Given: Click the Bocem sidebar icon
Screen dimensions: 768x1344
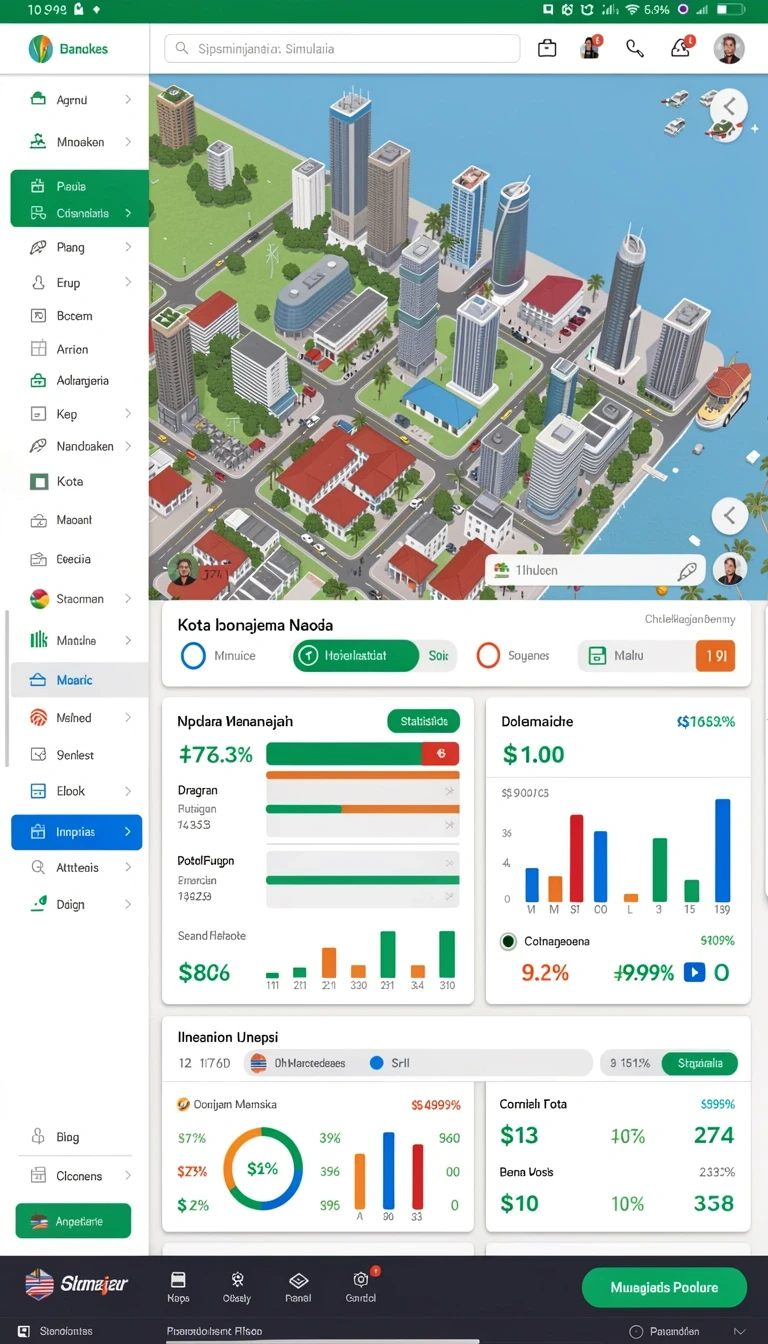Looking at the screenshot, I should click(x=38, y=316).
